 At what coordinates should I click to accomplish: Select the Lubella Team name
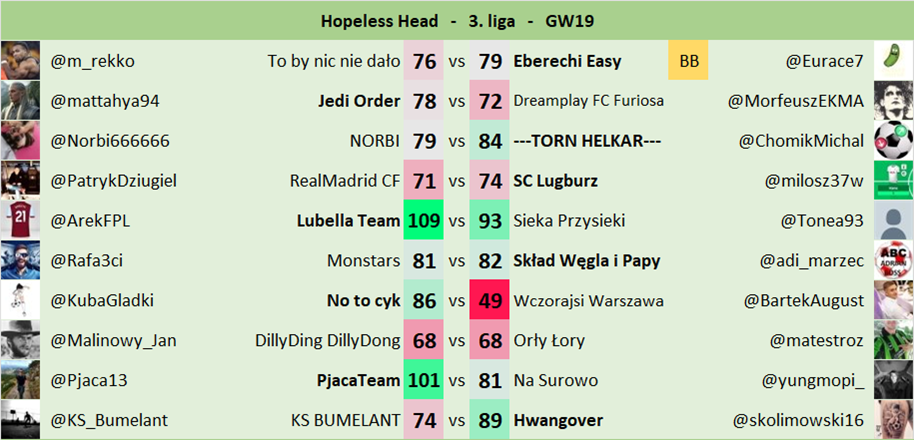[x=349, y=221]
